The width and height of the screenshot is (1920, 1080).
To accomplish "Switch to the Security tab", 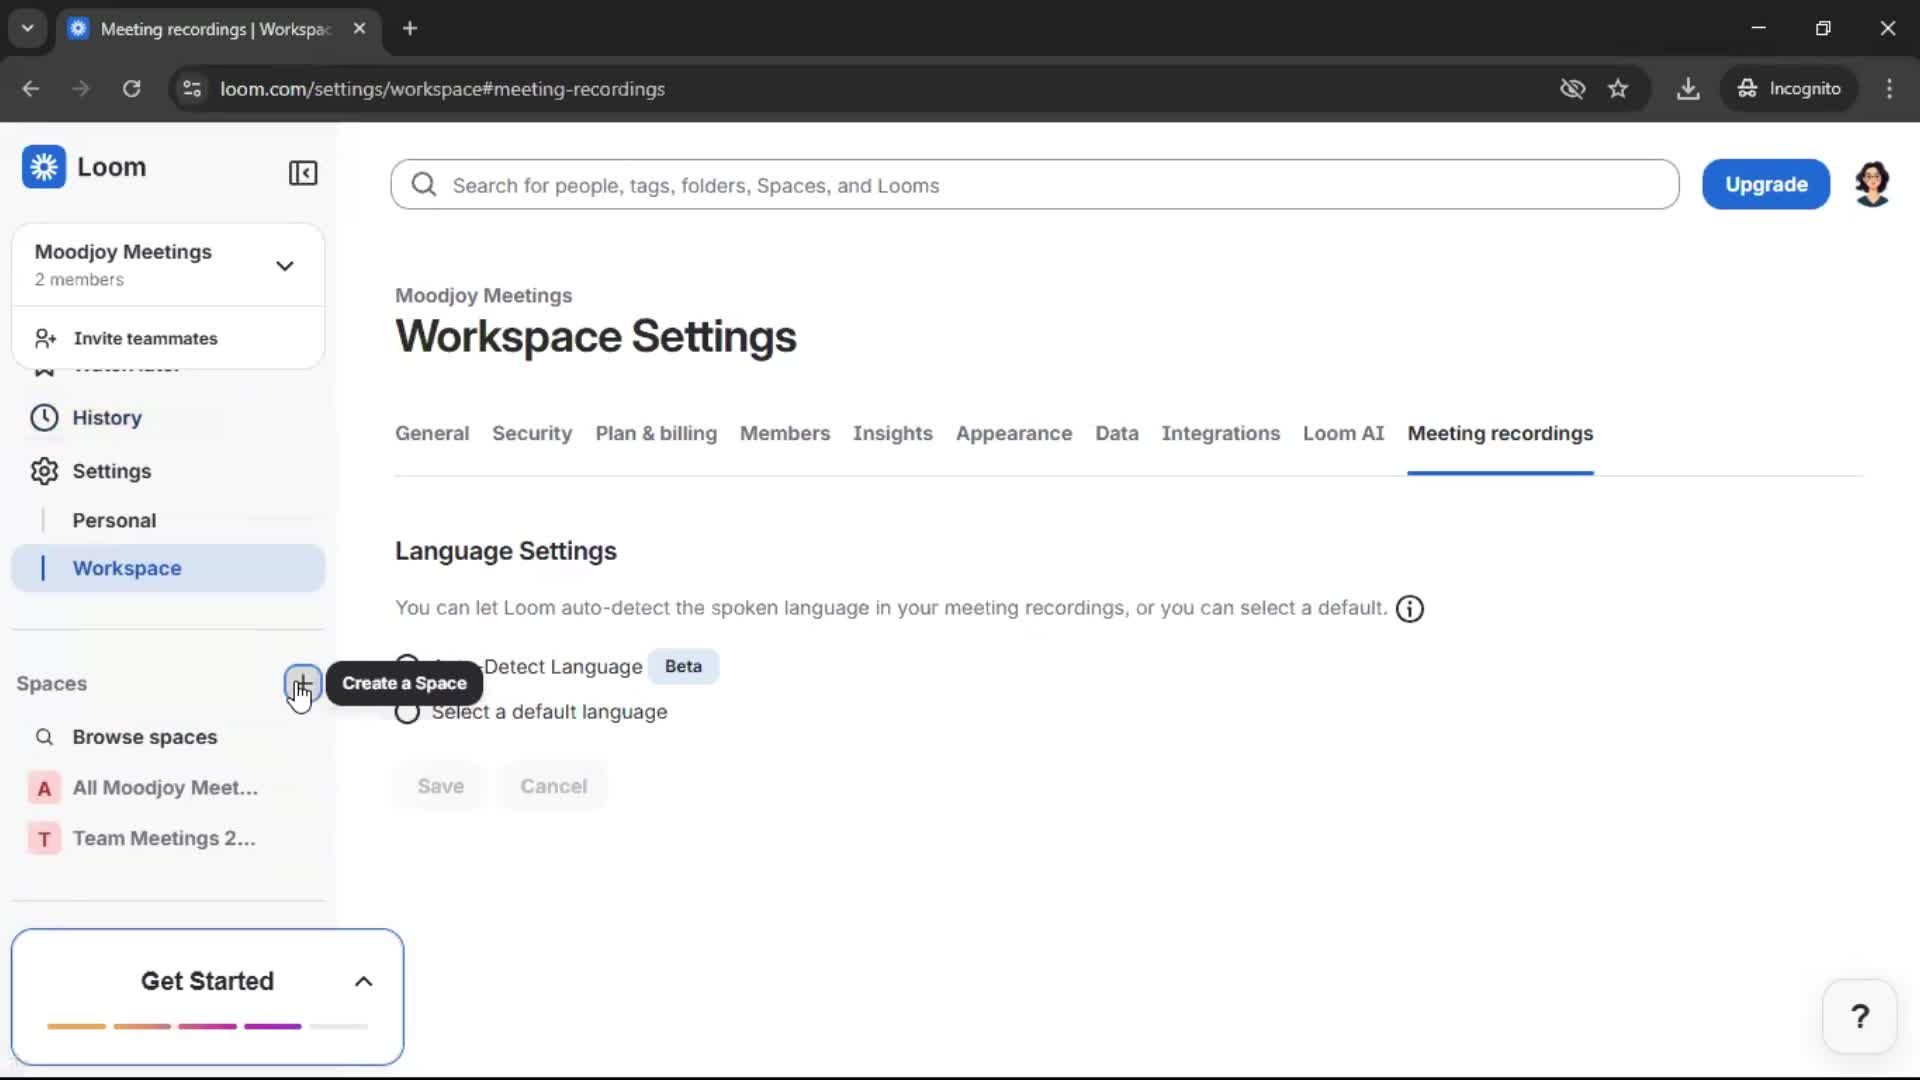I will pos(531,434).
